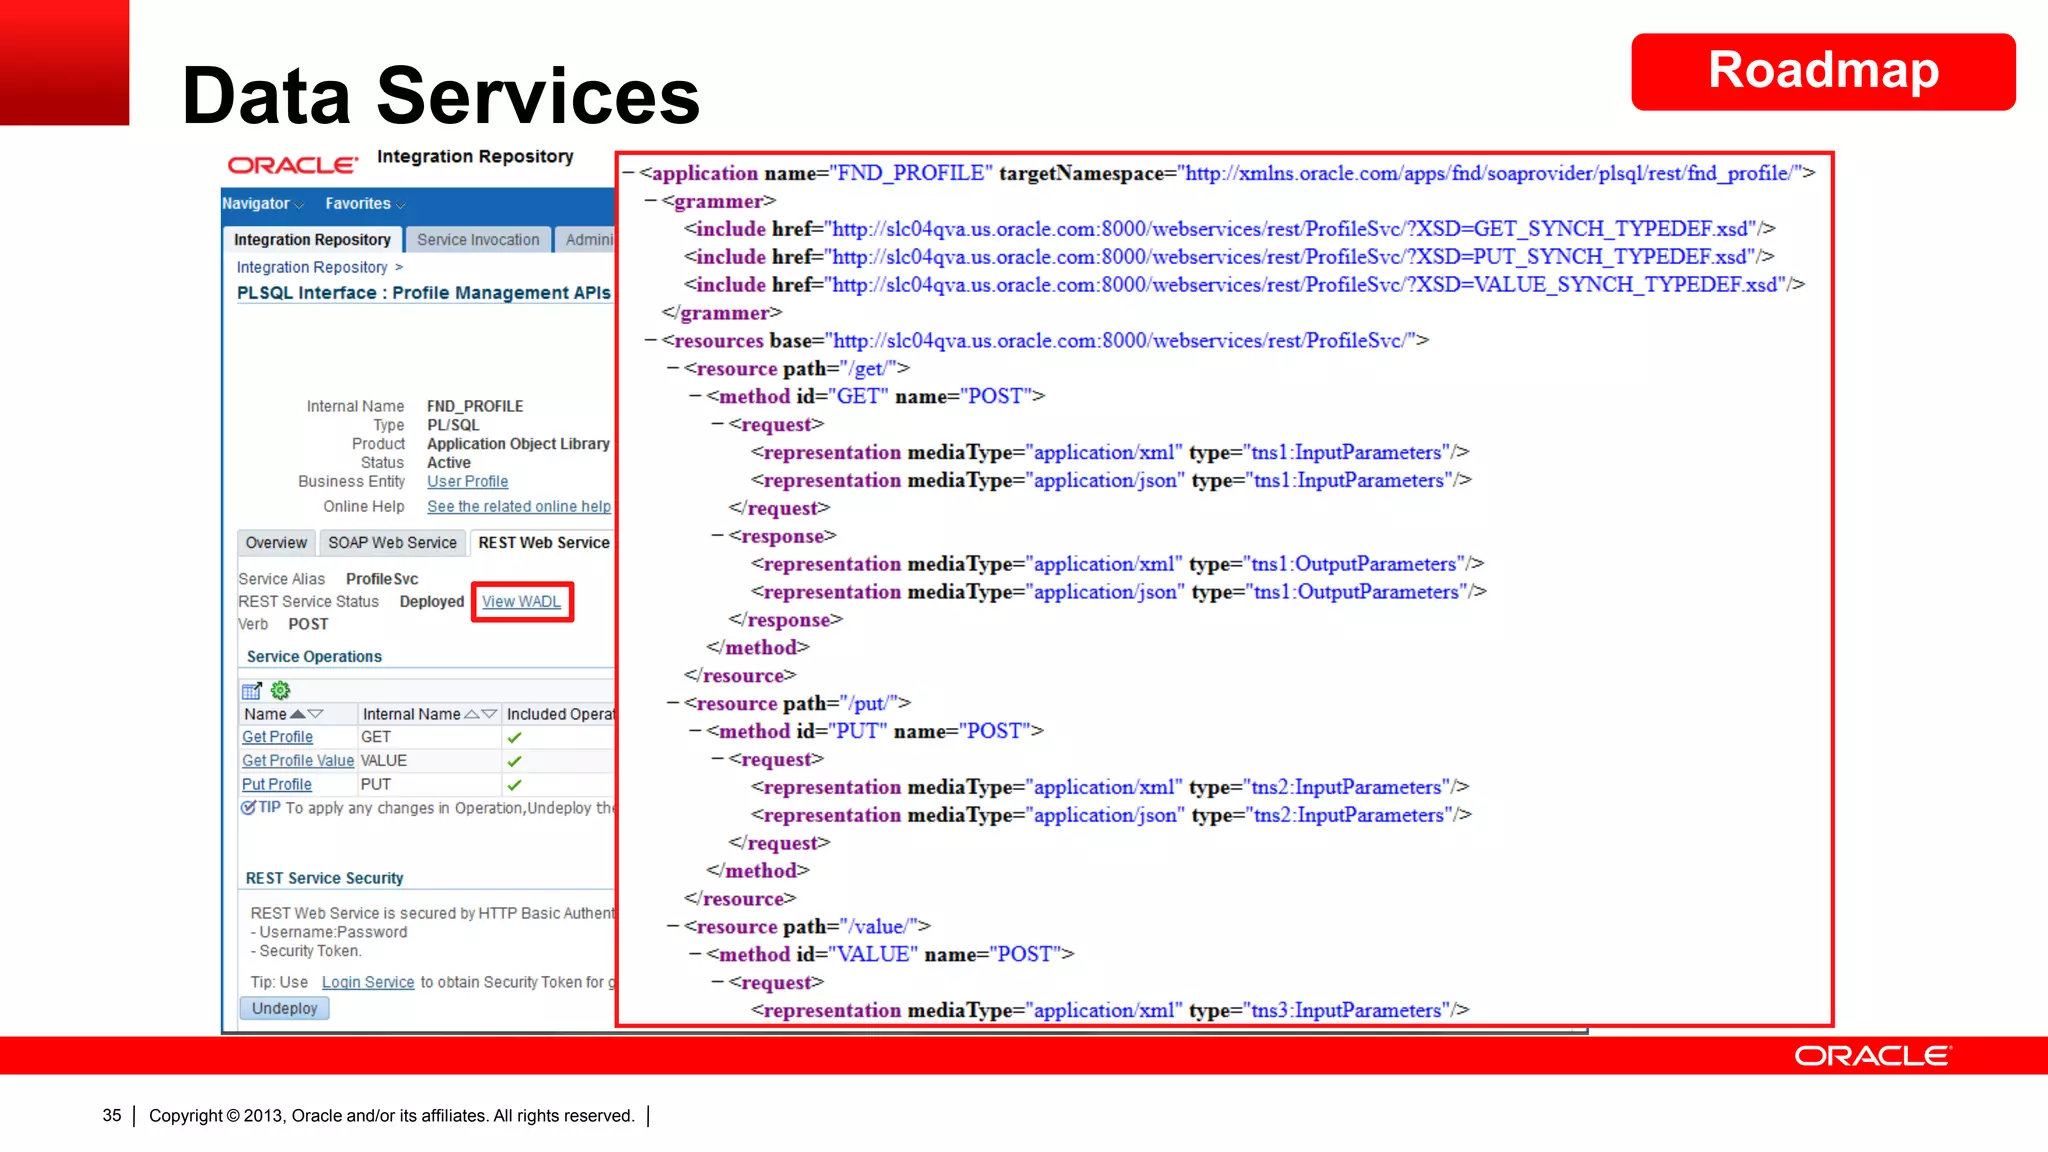
Task: Sort Name column ascending with filled up arrow
Action: (x=297, y=714)
